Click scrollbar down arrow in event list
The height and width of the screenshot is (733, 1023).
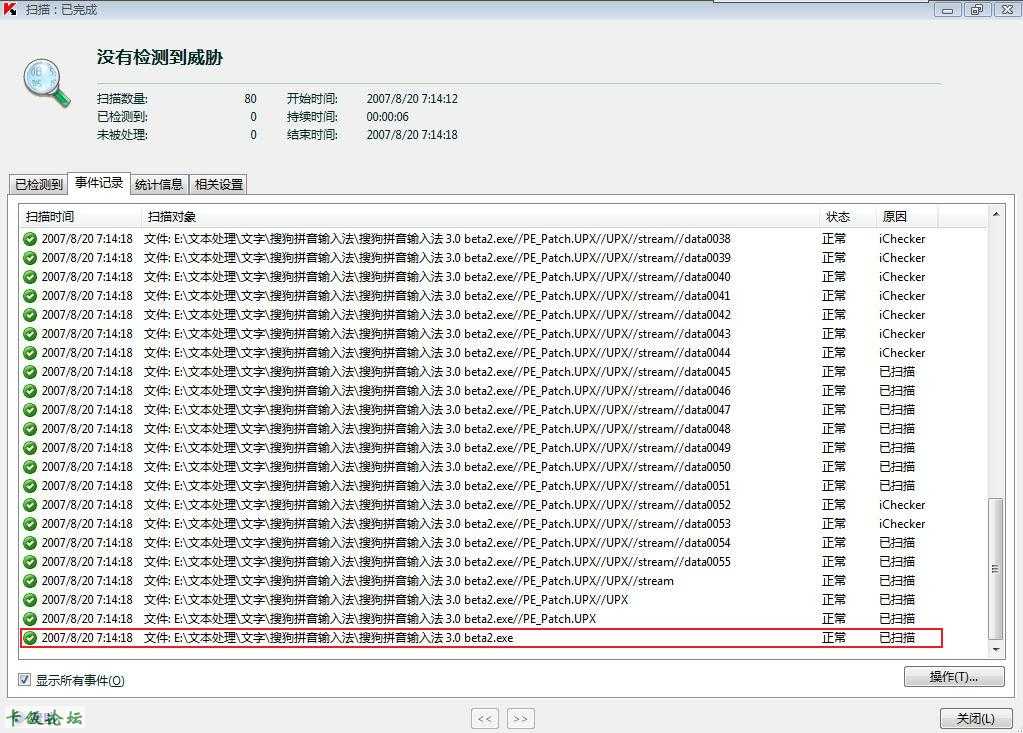tap(996, 650)
